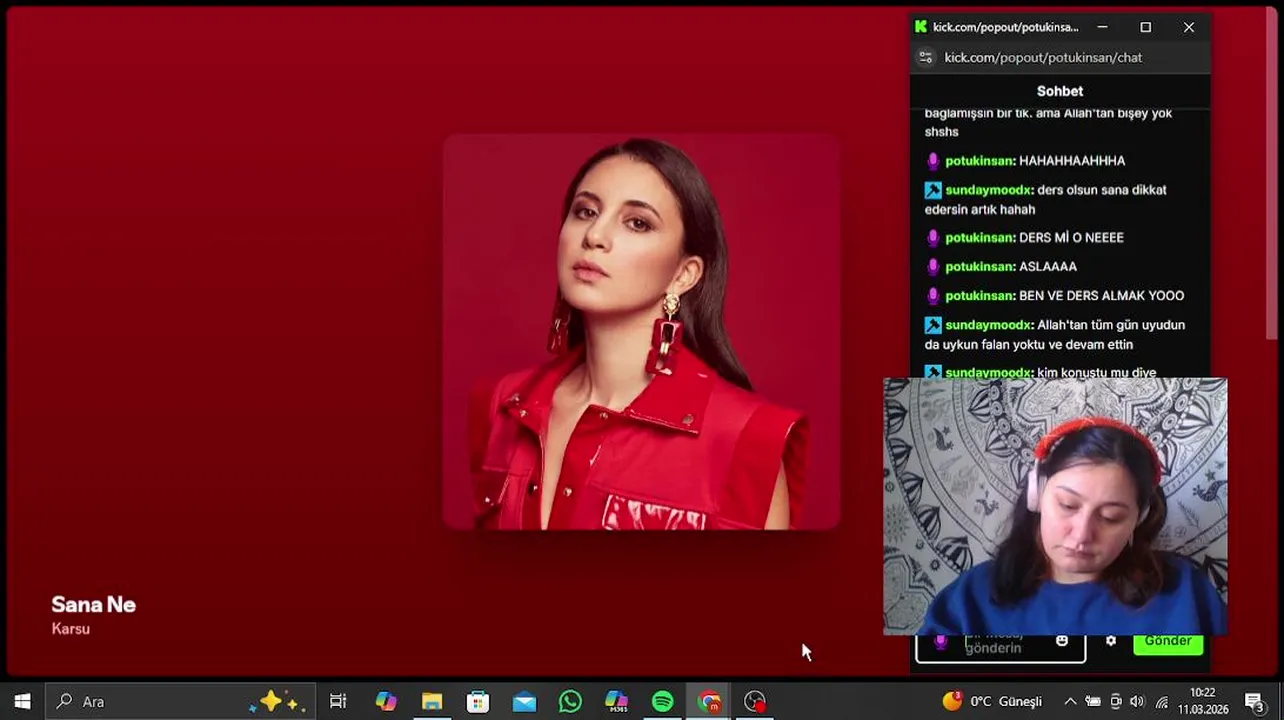Open Microsoft Store from the taskbar
The width and height of the screenshot is (1284, 720).
(x=478, y=701)
